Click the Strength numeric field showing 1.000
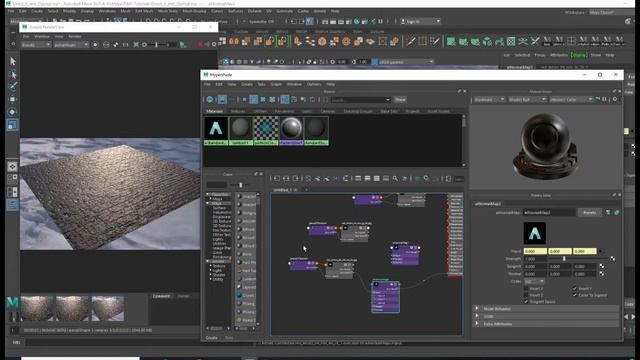 [x=535, y=259]
